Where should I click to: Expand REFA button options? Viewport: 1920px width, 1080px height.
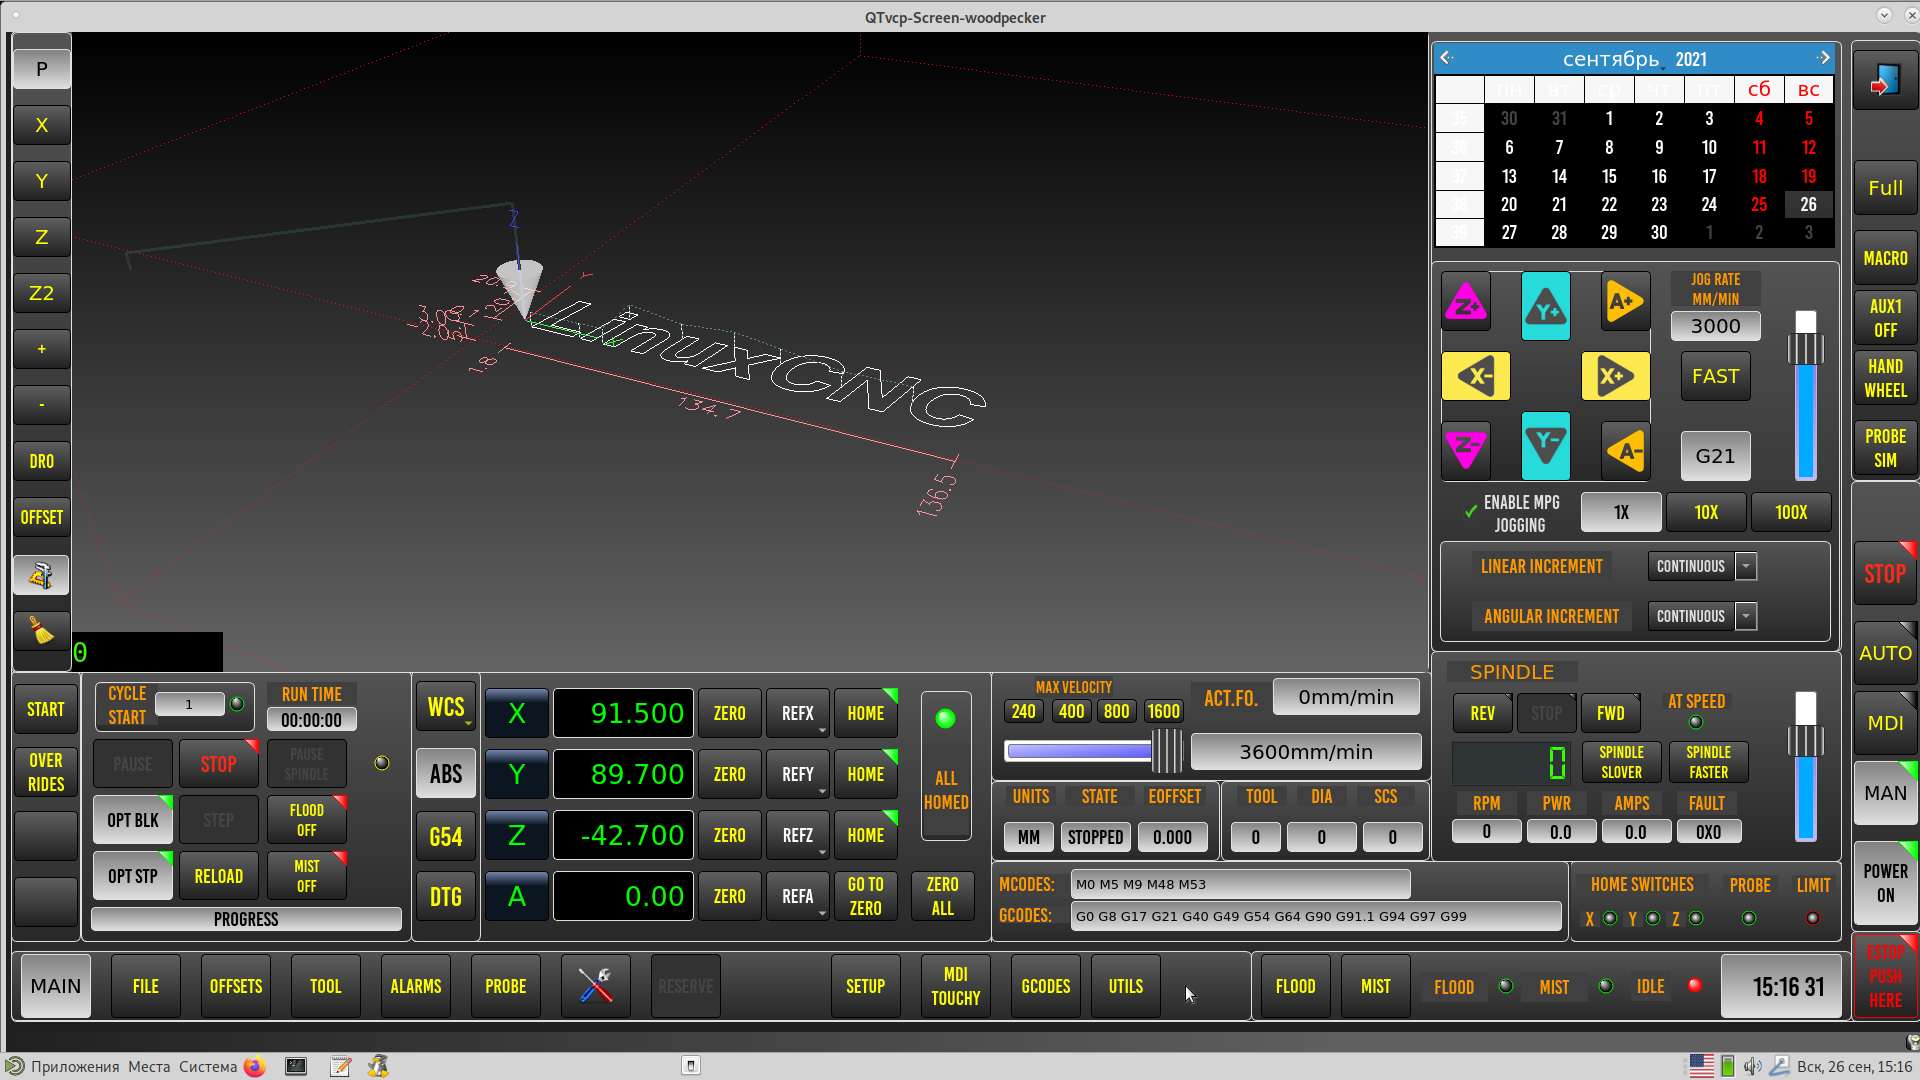tap(822, 914)
